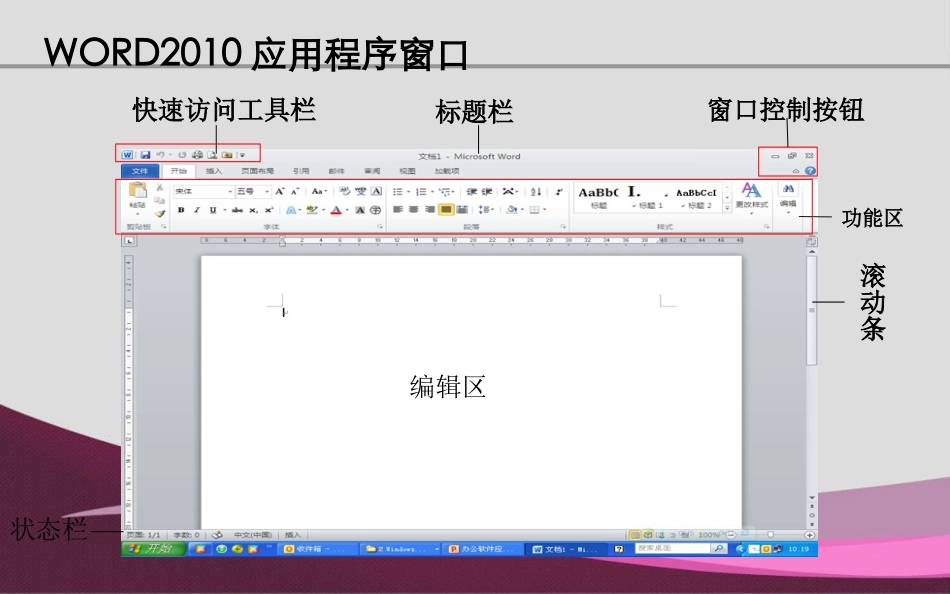This screenshot has height=594, width=950.
Task: Toggle Strikethrough abc formatting
Action: point(237,210)
